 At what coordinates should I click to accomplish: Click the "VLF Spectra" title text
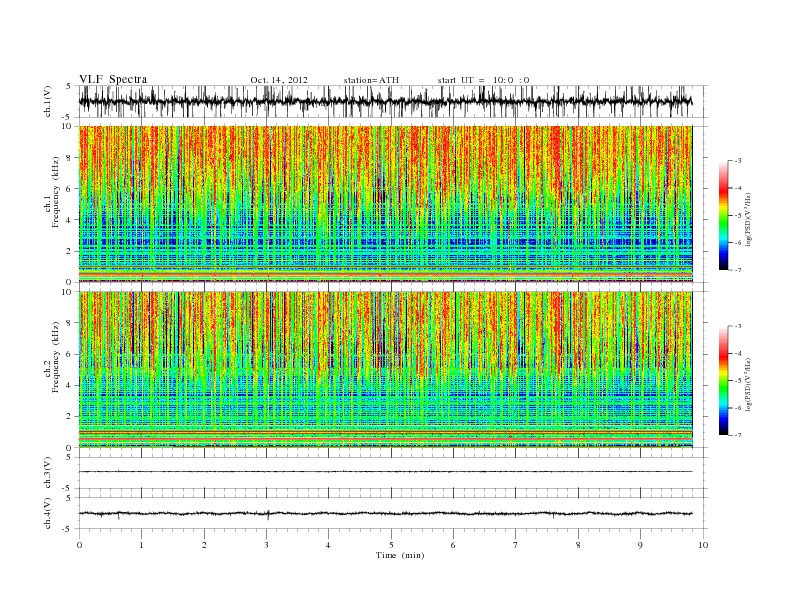click(113, 79)
